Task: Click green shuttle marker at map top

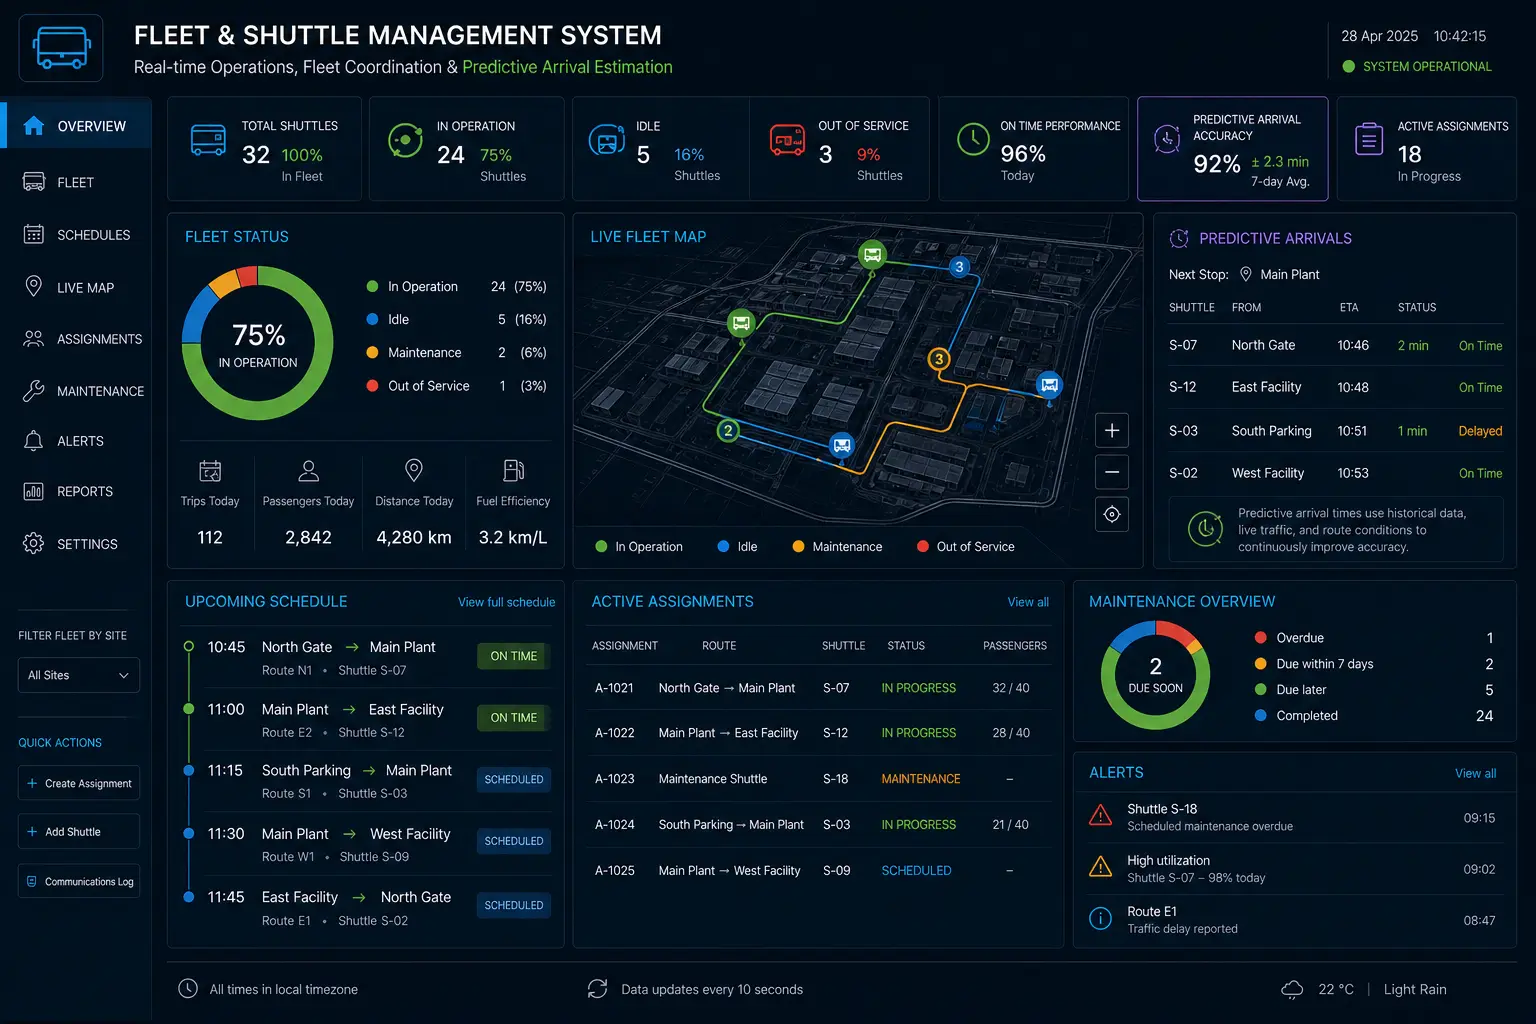Action: 872,254
